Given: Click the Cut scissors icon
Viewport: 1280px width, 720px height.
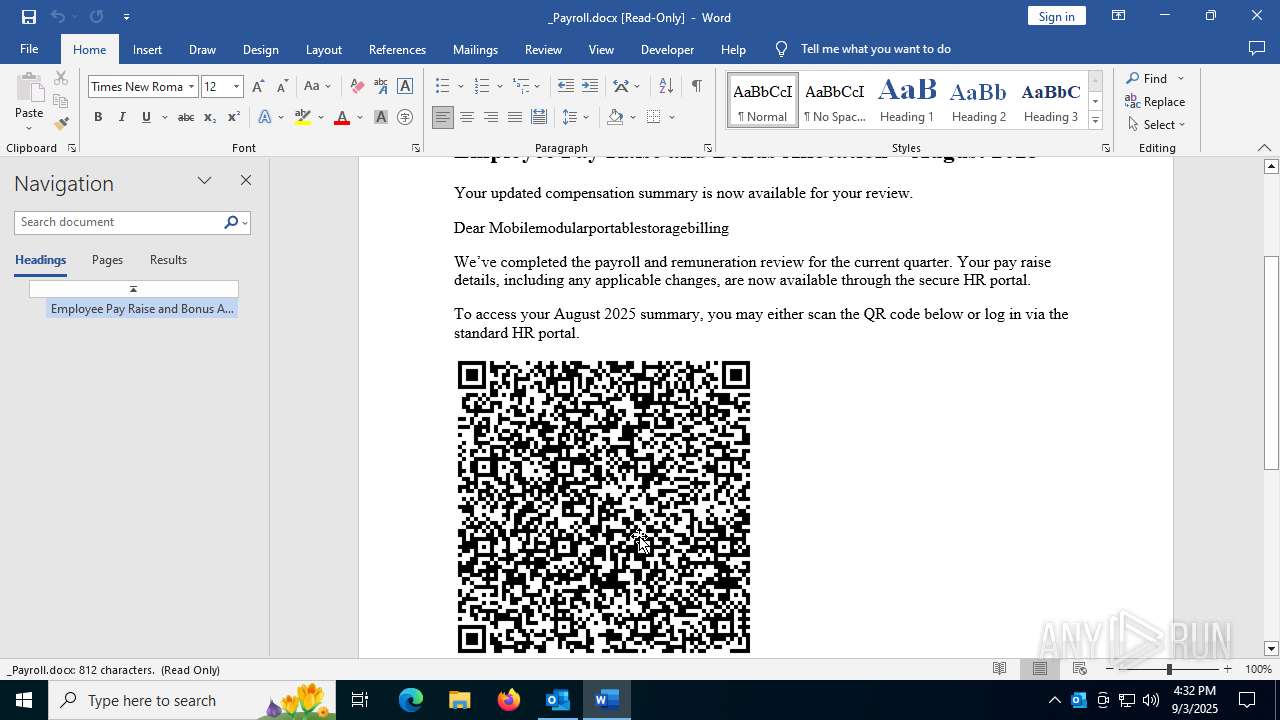Looking at the screenshot, I should coord(61,78).
